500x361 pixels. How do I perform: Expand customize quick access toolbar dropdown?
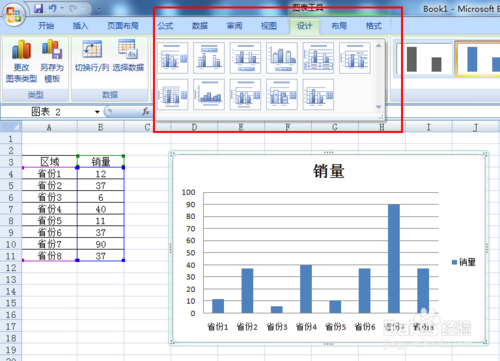point(99,8)
